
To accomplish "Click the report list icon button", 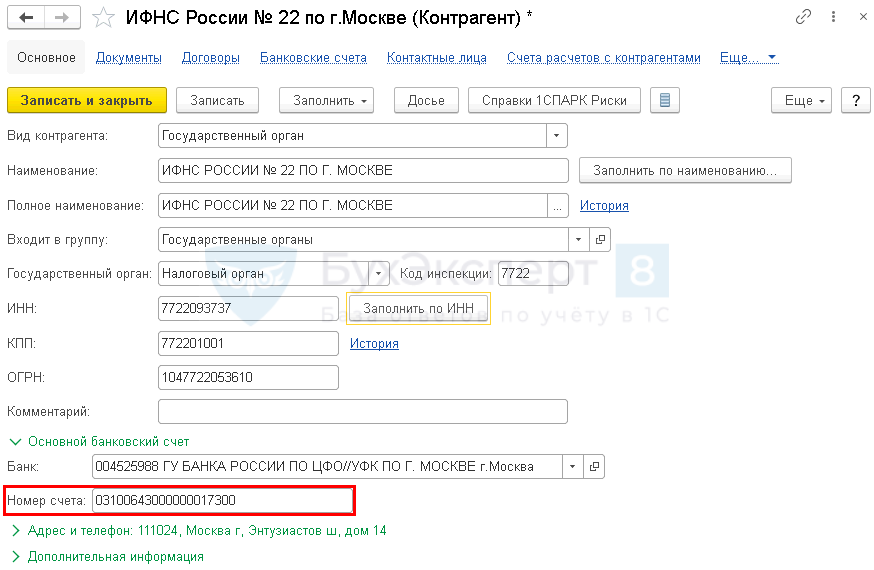I will 665,100.
